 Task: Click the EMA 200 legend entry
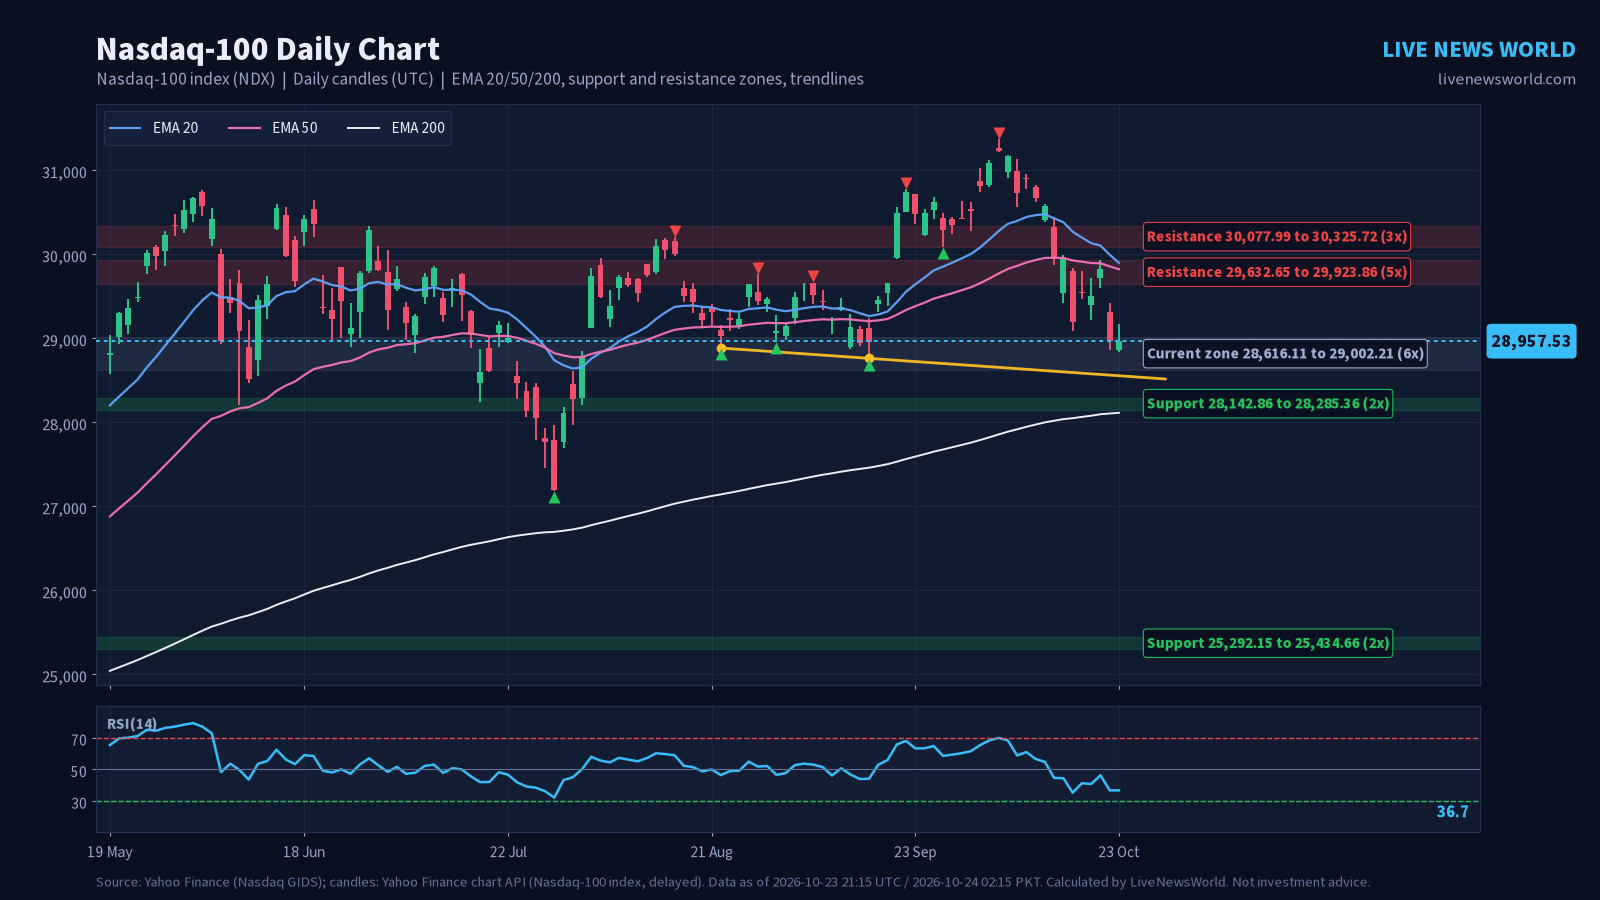click(x=396, y=128)
